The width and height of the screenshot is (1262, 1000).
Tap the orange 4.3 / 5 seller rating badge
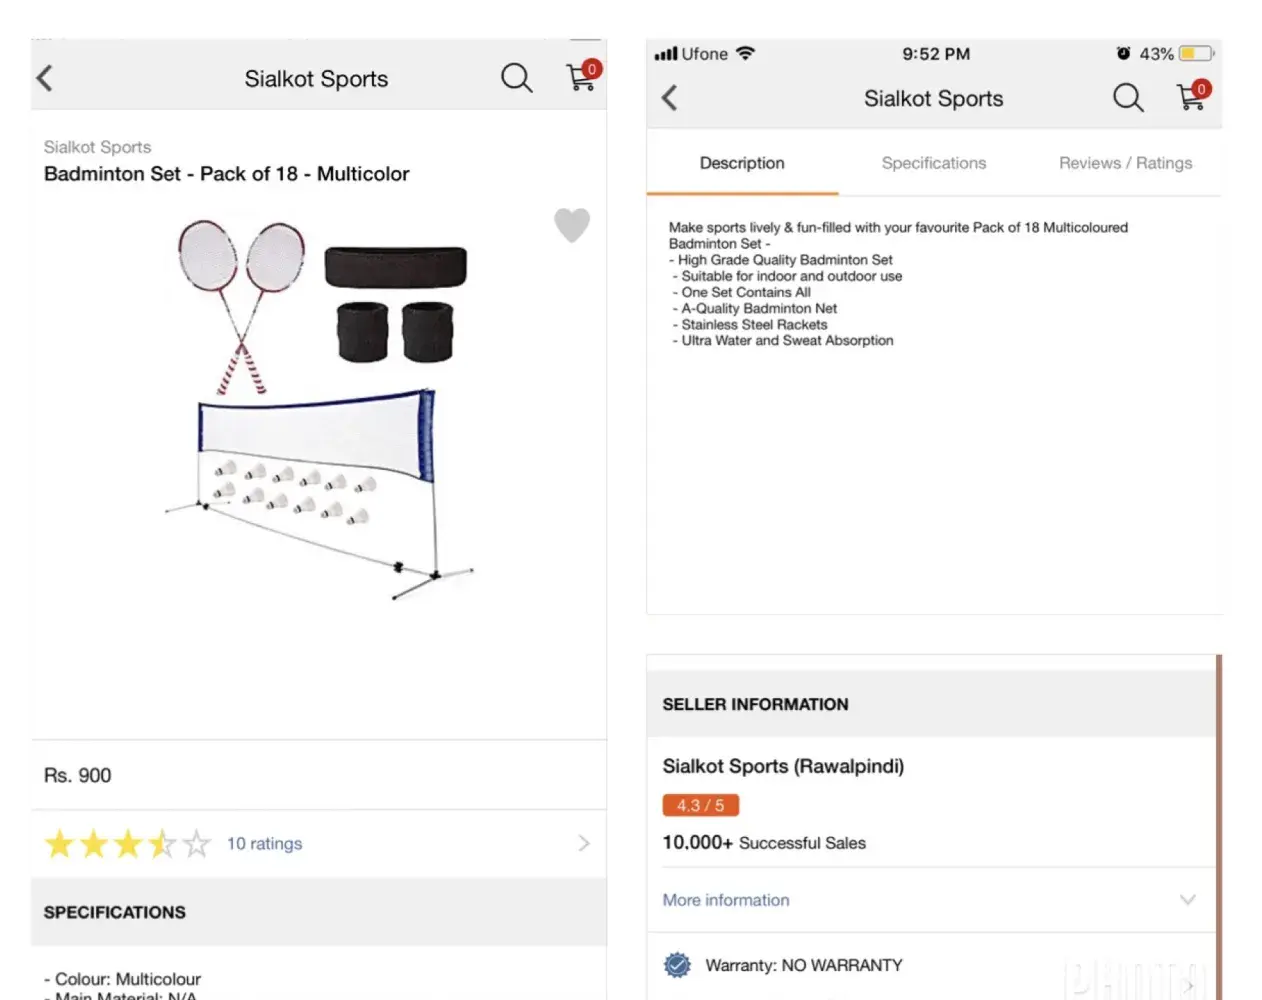pos(700,805)
